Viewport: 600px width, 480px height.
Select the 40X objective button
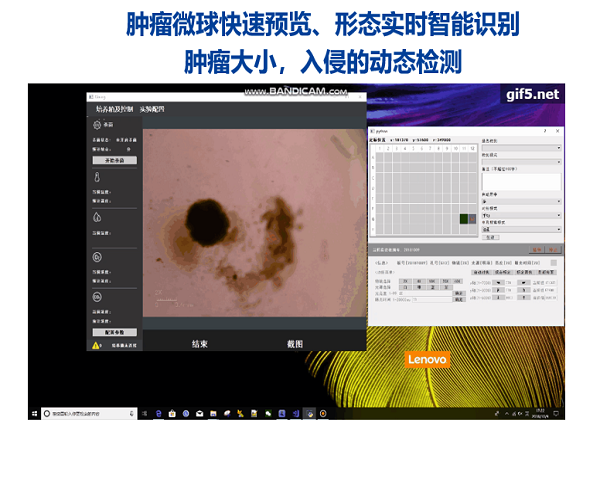click(457, 281)
